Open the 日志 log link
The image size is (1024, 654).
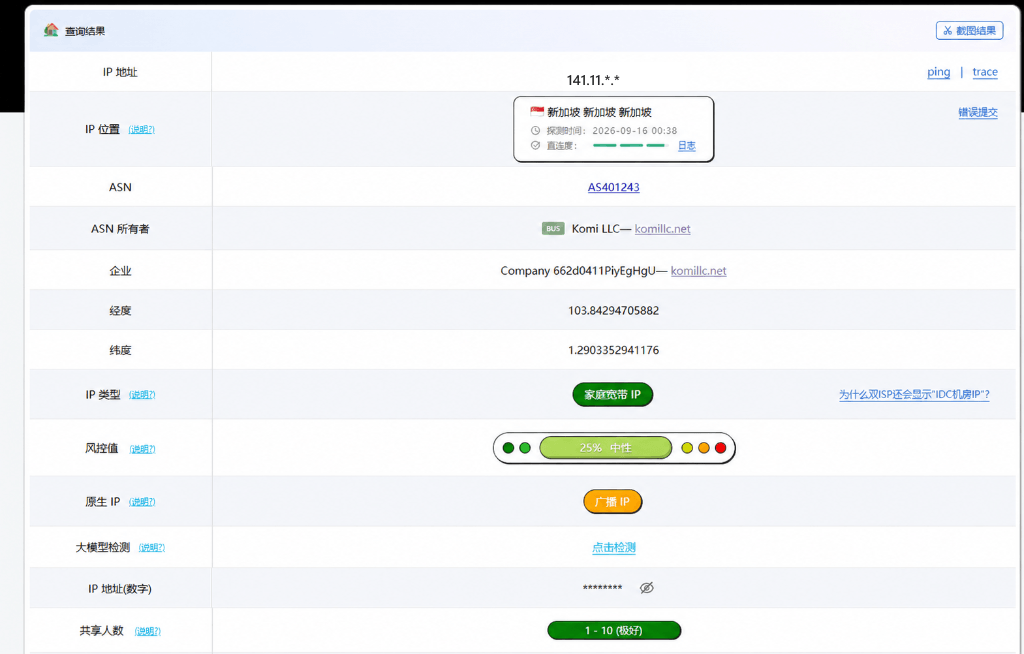686,146
